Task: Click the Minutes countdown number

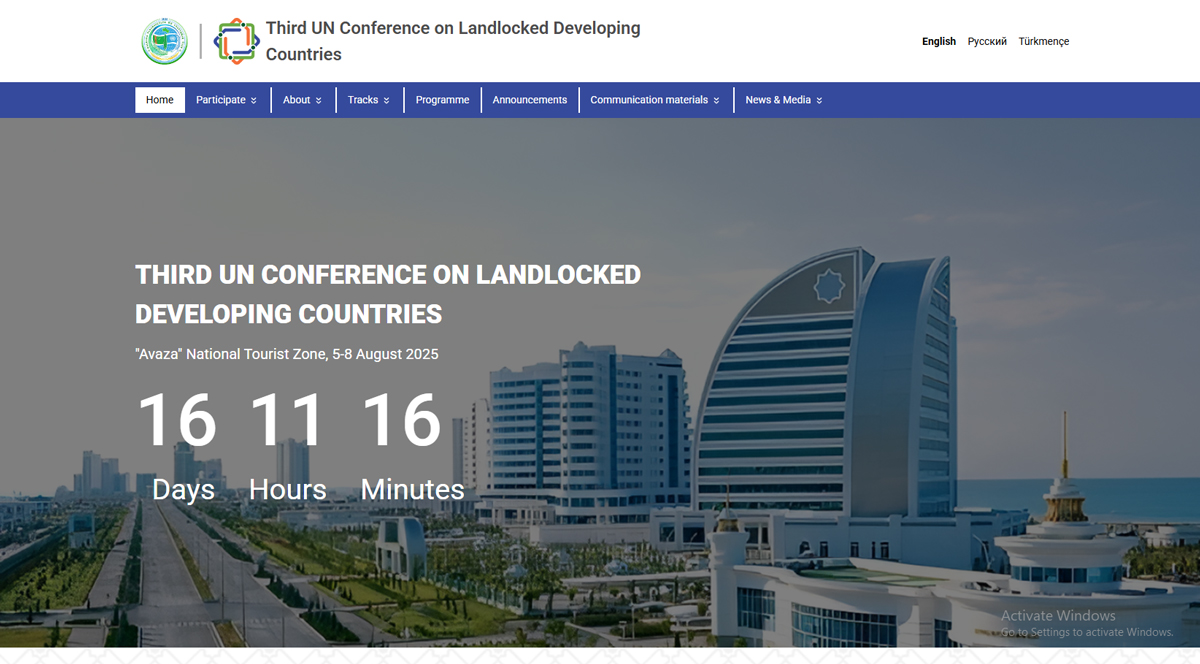Action: pyautogui.click(x=402, y=420)
